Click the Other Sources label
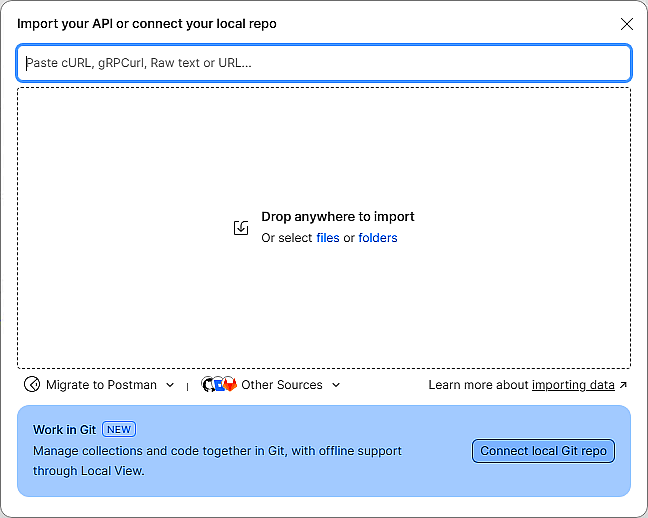 pos(282,385)
